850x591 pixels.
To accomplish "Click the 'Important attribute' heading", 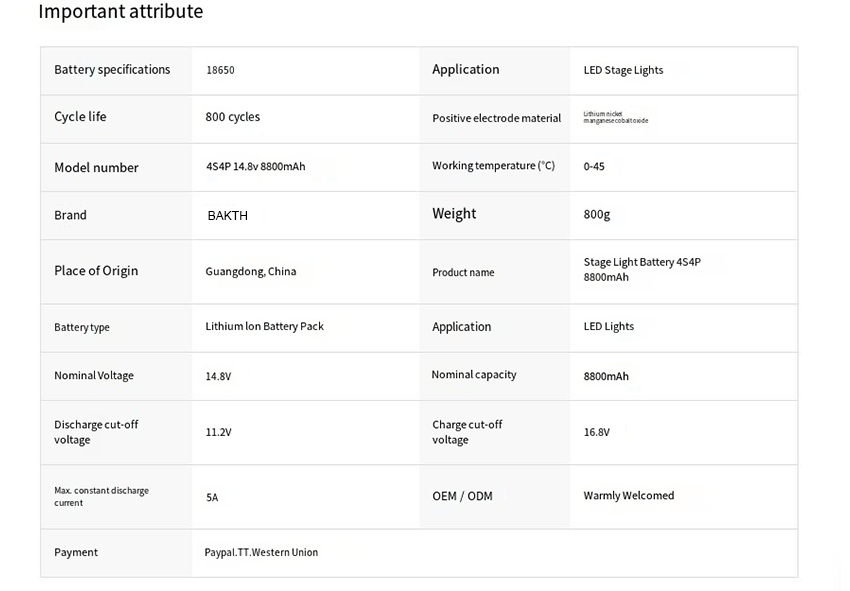I will (120, 12).
